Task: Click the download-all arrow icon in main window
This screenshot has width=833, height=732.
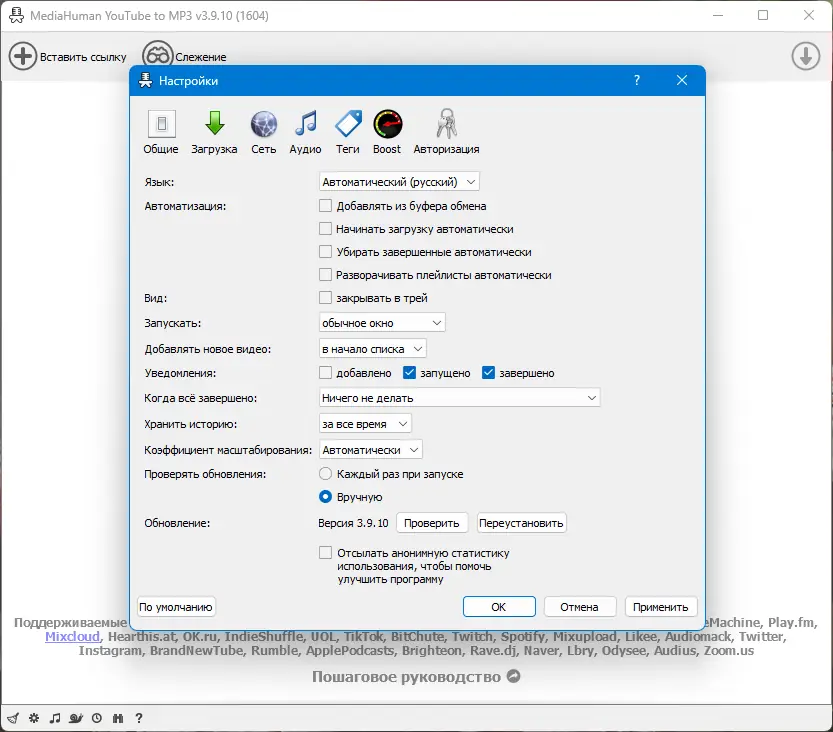Action: [x=805, y=56]
